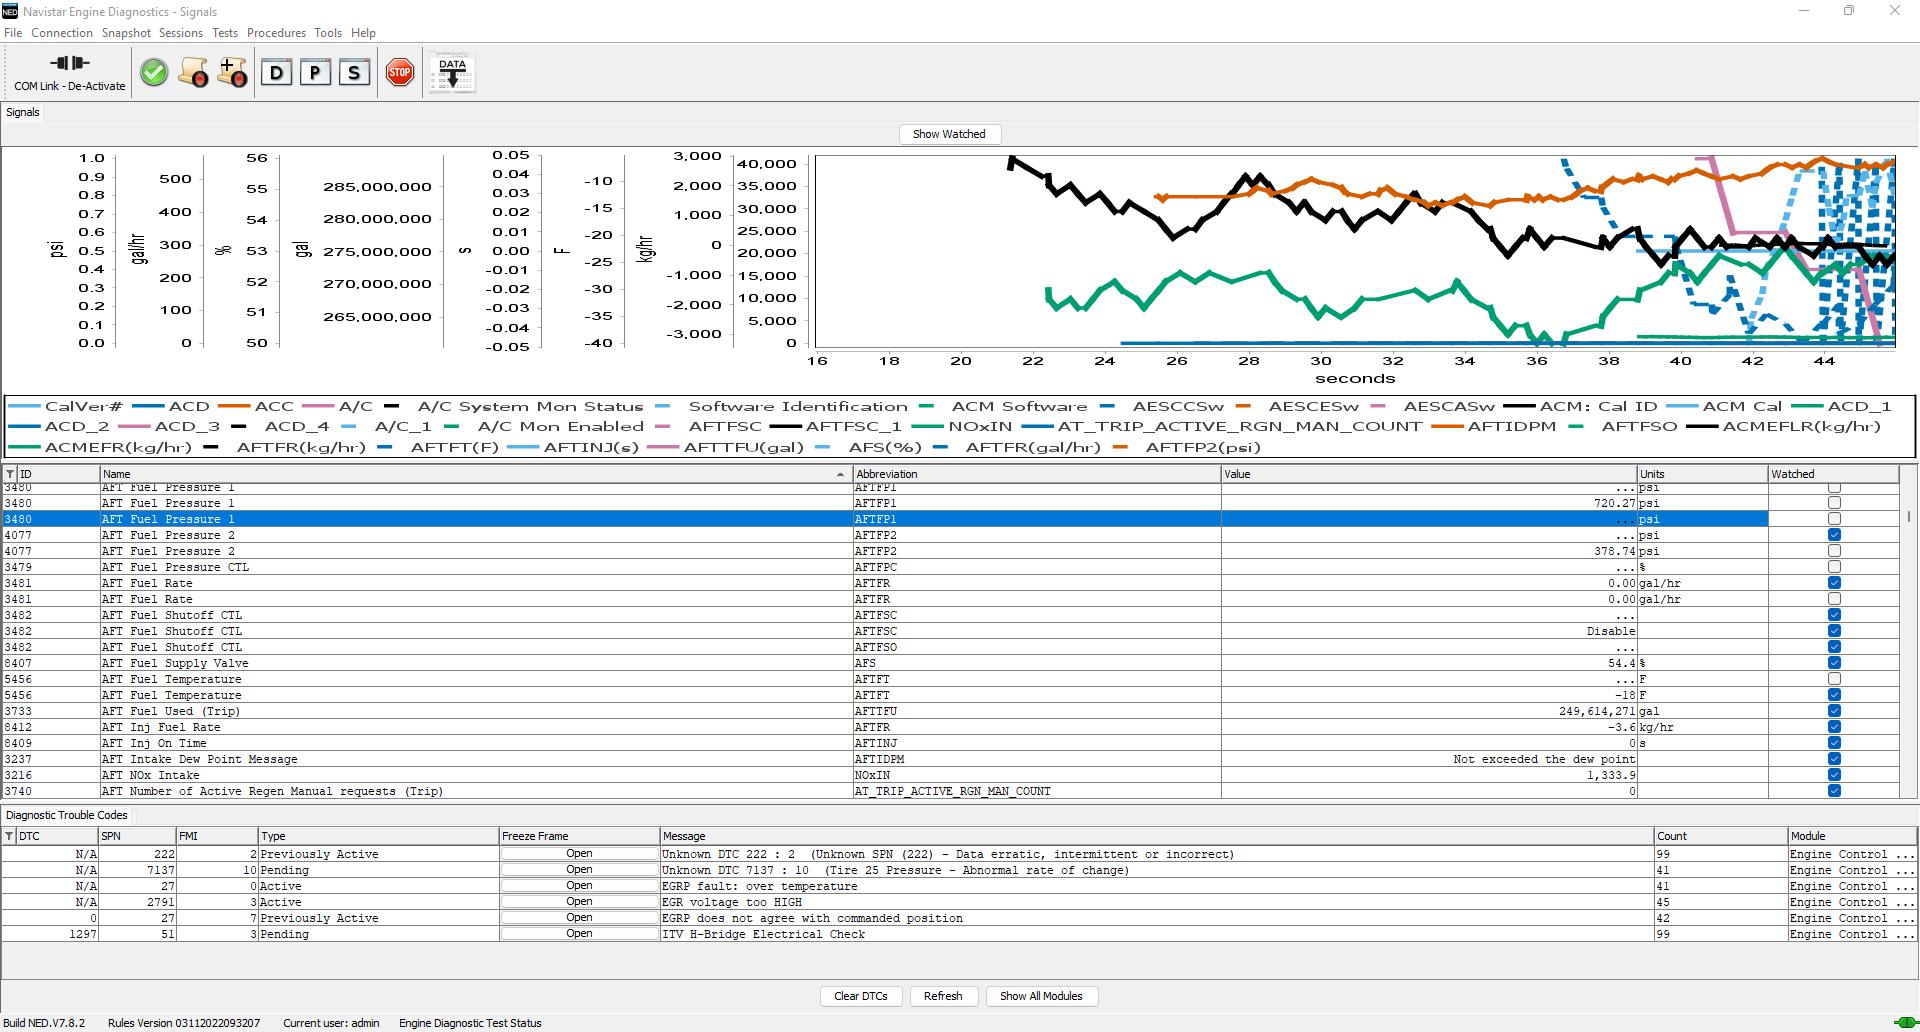Click the COM Link De-Activate plug icon

tap(69, 64)
